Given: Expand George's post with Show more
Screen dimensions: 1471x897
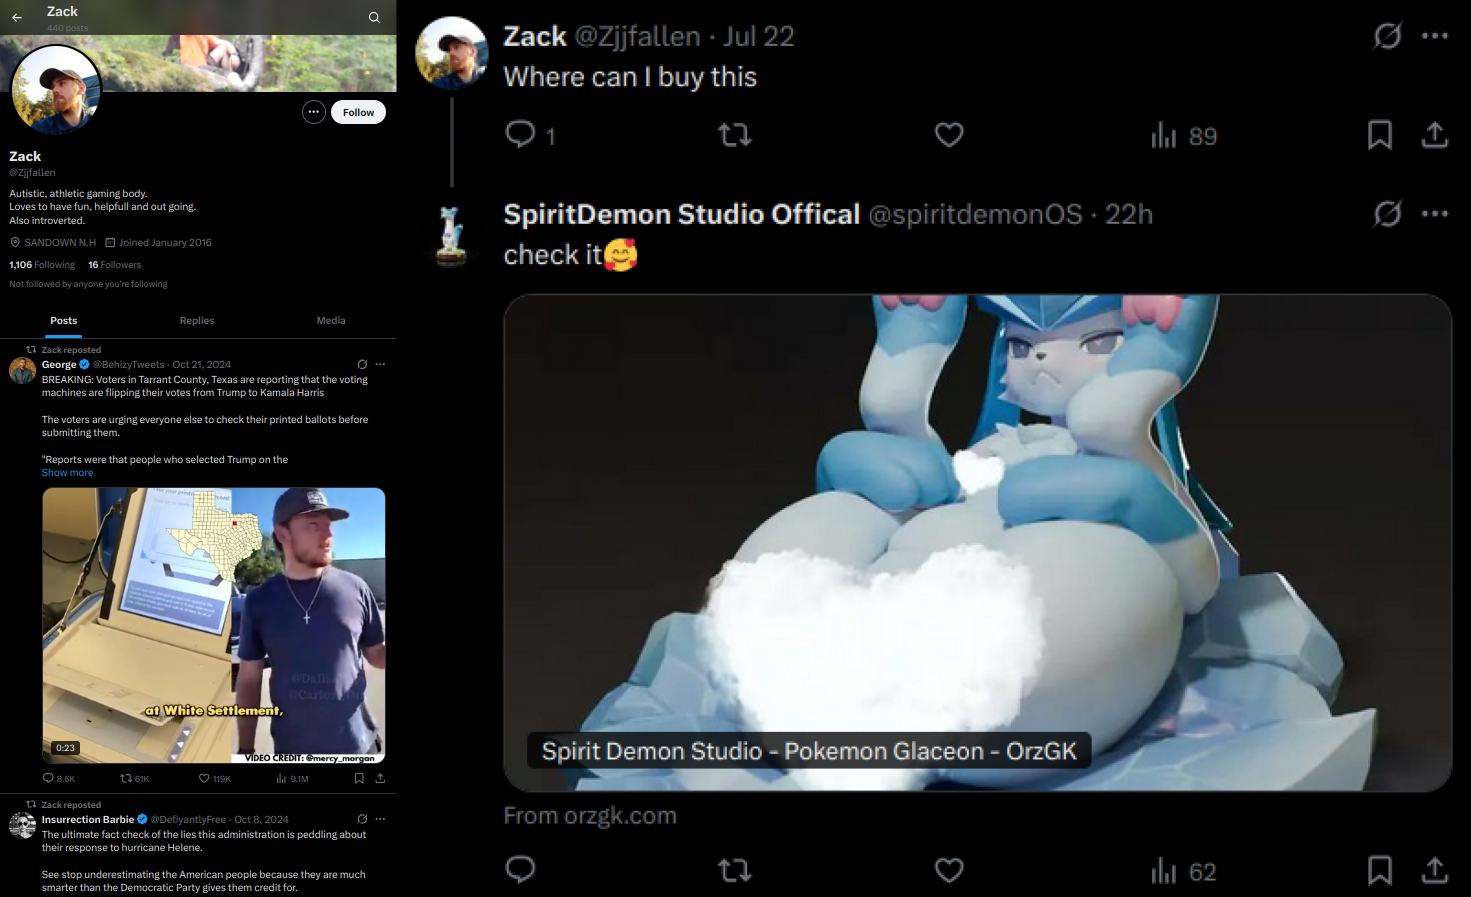Looking at the screenshot, I should (67, 473).
